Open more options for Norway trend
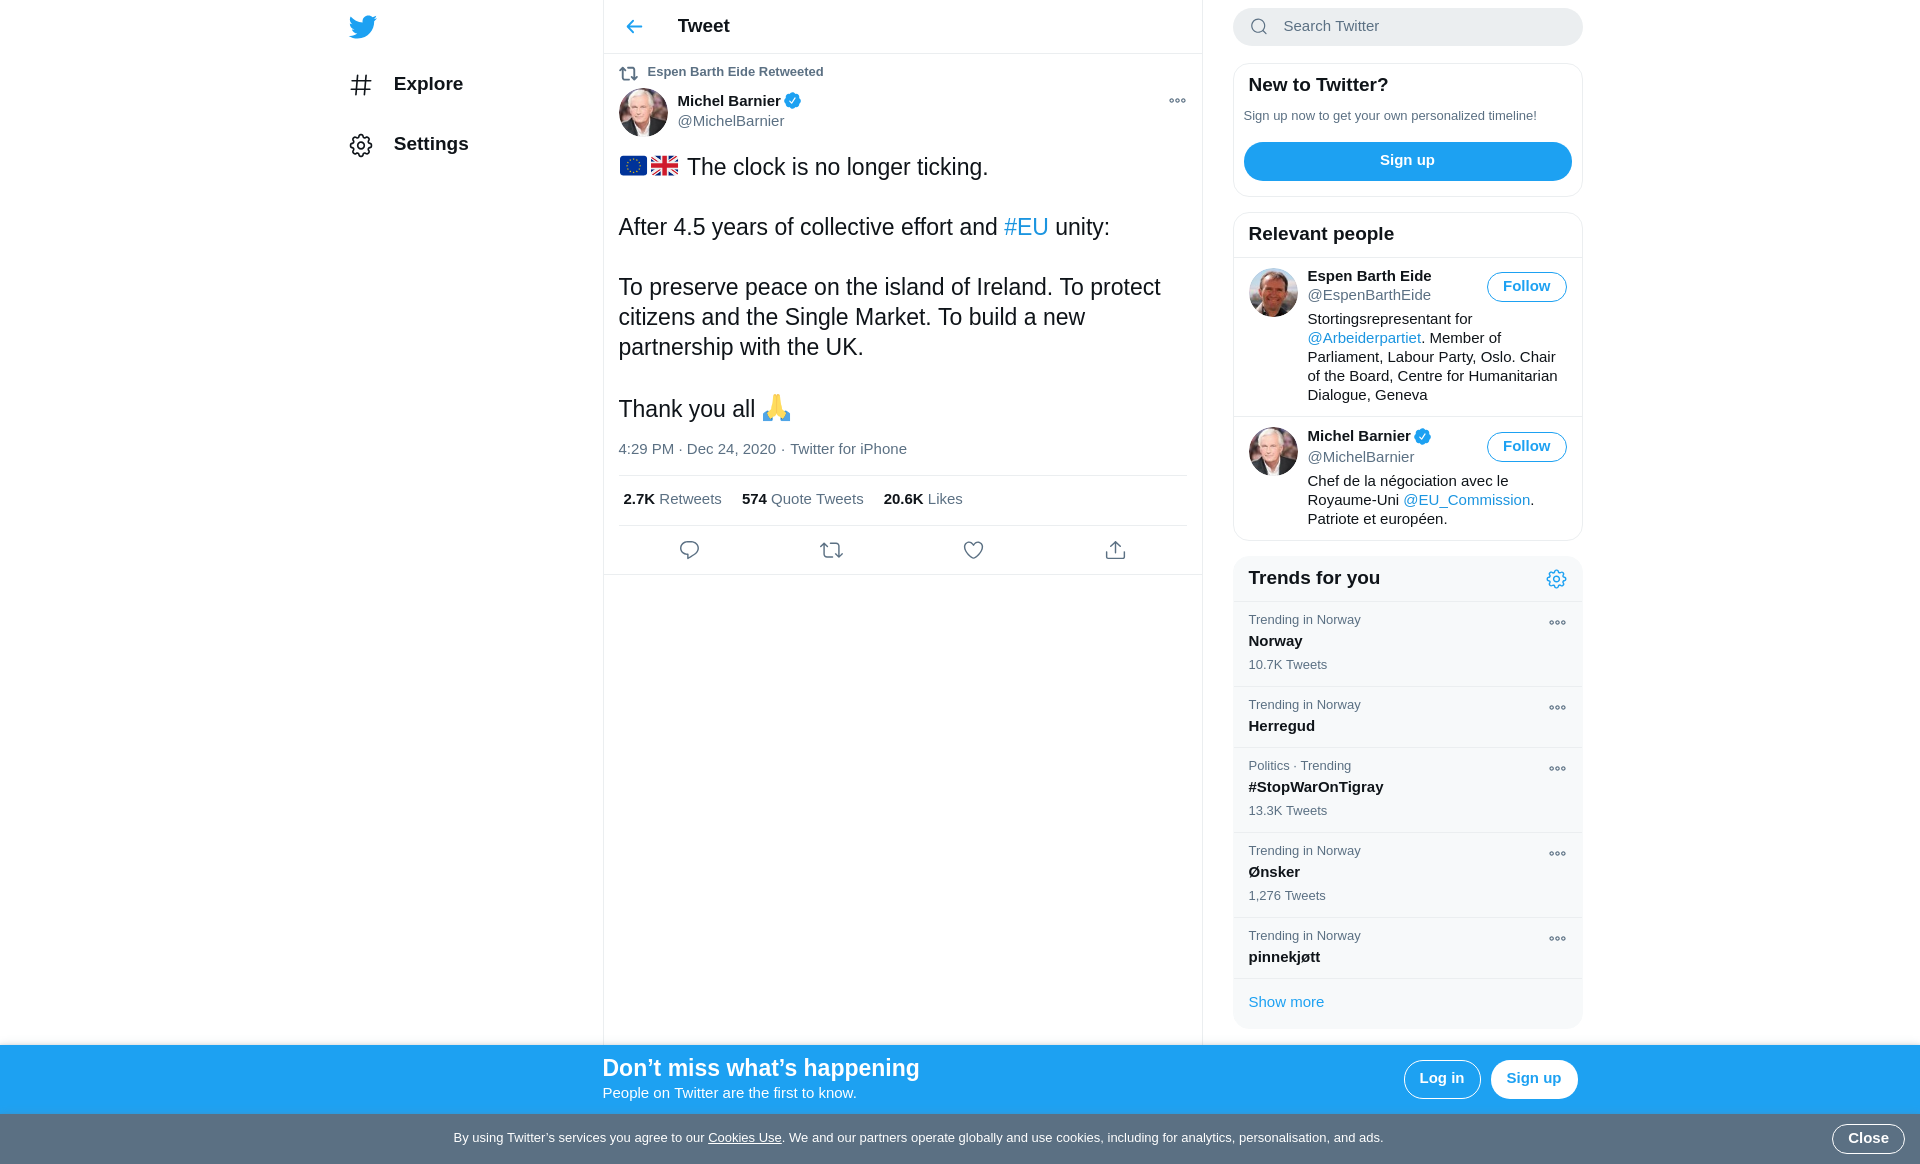 pos(1557,623)
